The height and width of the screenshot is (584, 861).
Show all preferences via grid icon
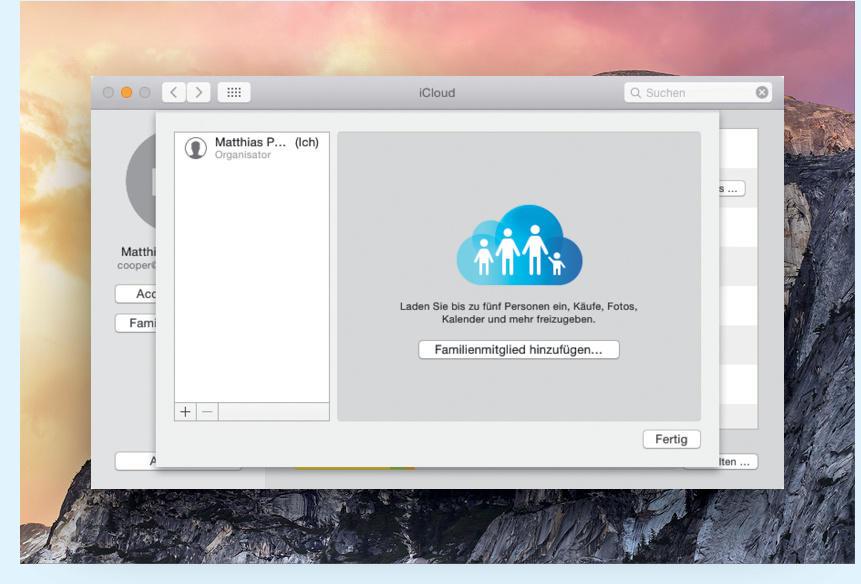pyautogui.click(x=234, y=92)
